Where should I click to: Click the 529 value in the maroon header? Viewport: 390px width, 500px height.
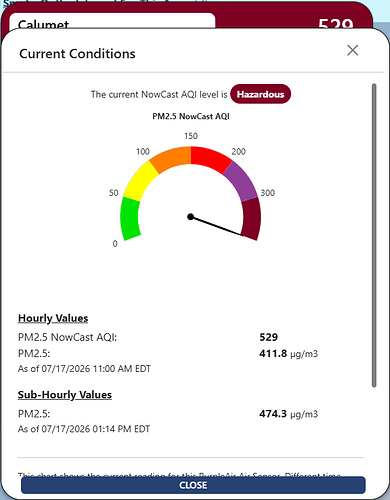[335, 23]
